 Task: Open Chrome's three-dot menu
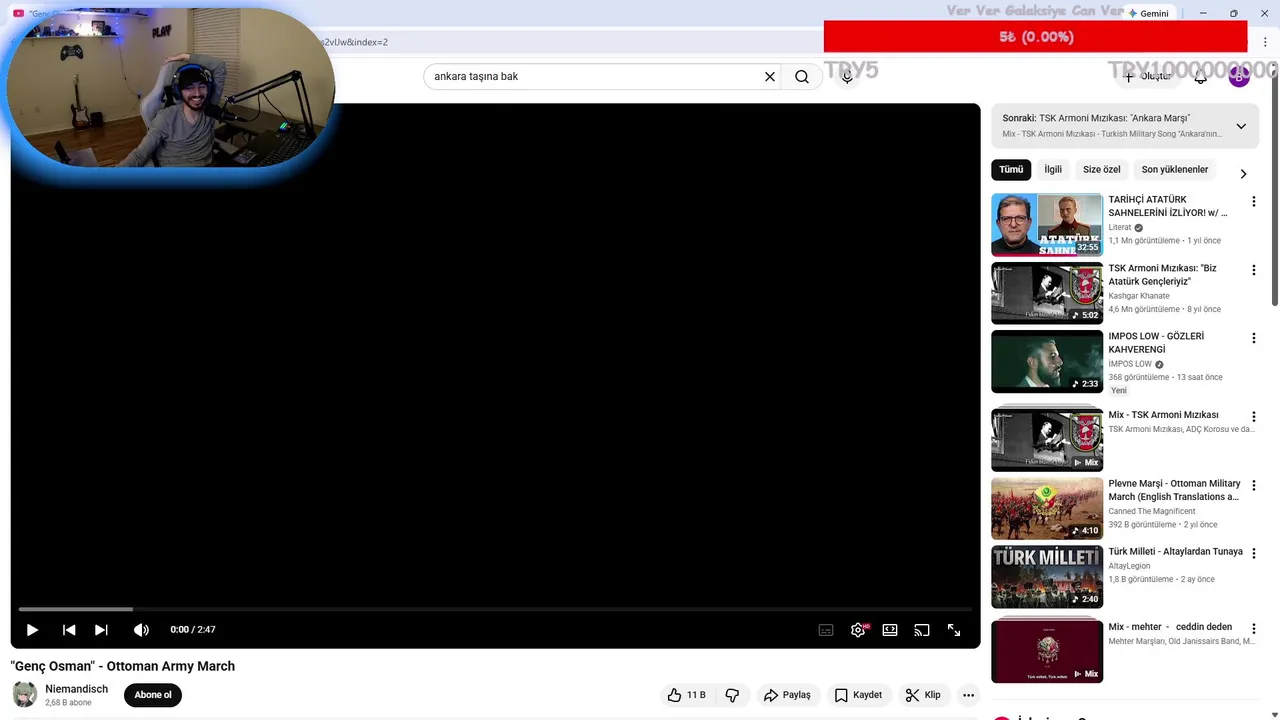click(x=1265, y=42)
